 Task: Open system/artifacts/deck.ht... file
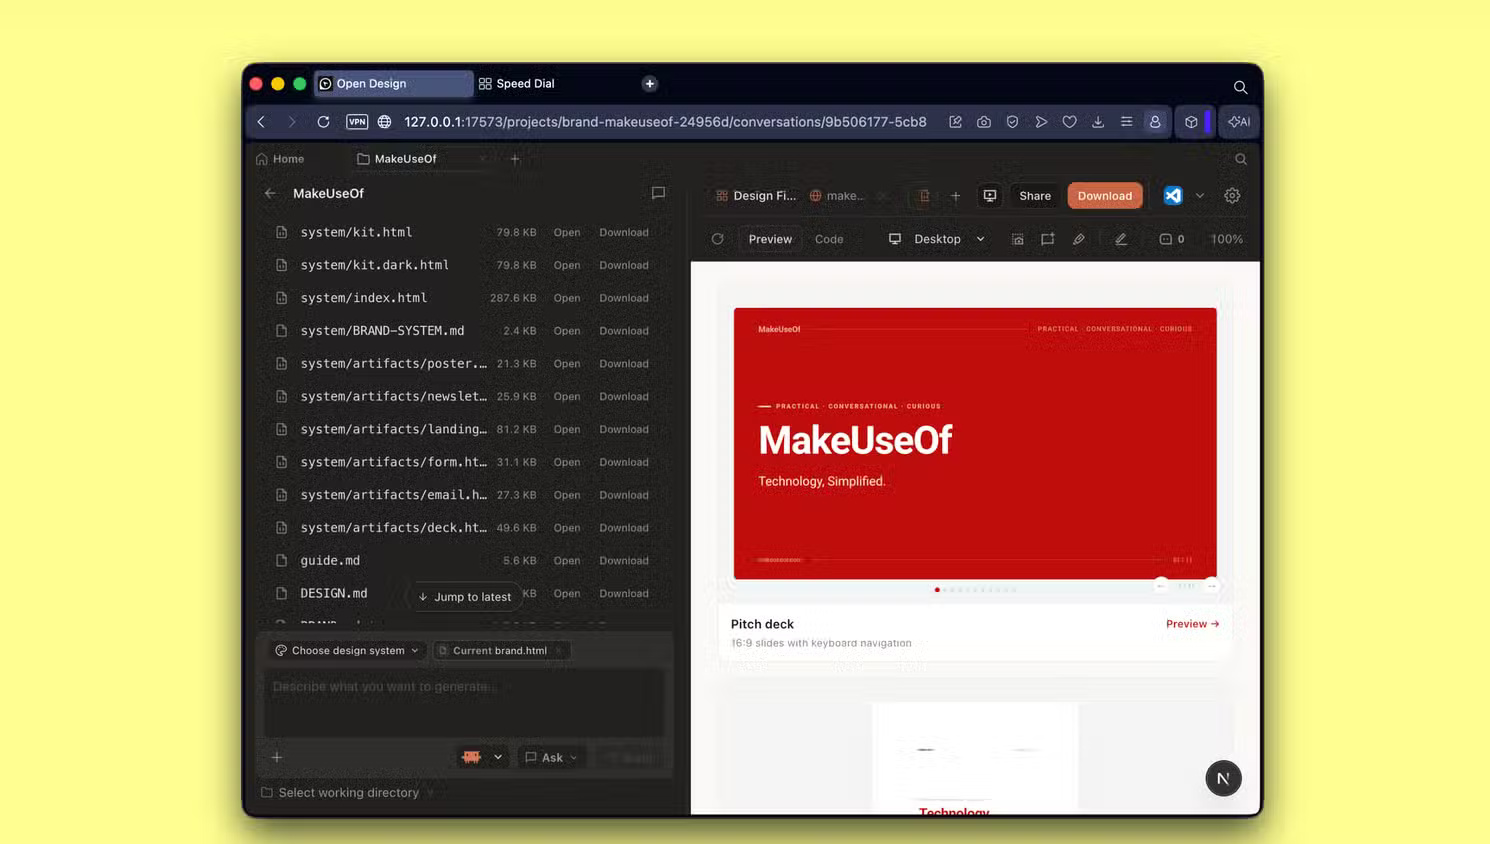[567, 528]
